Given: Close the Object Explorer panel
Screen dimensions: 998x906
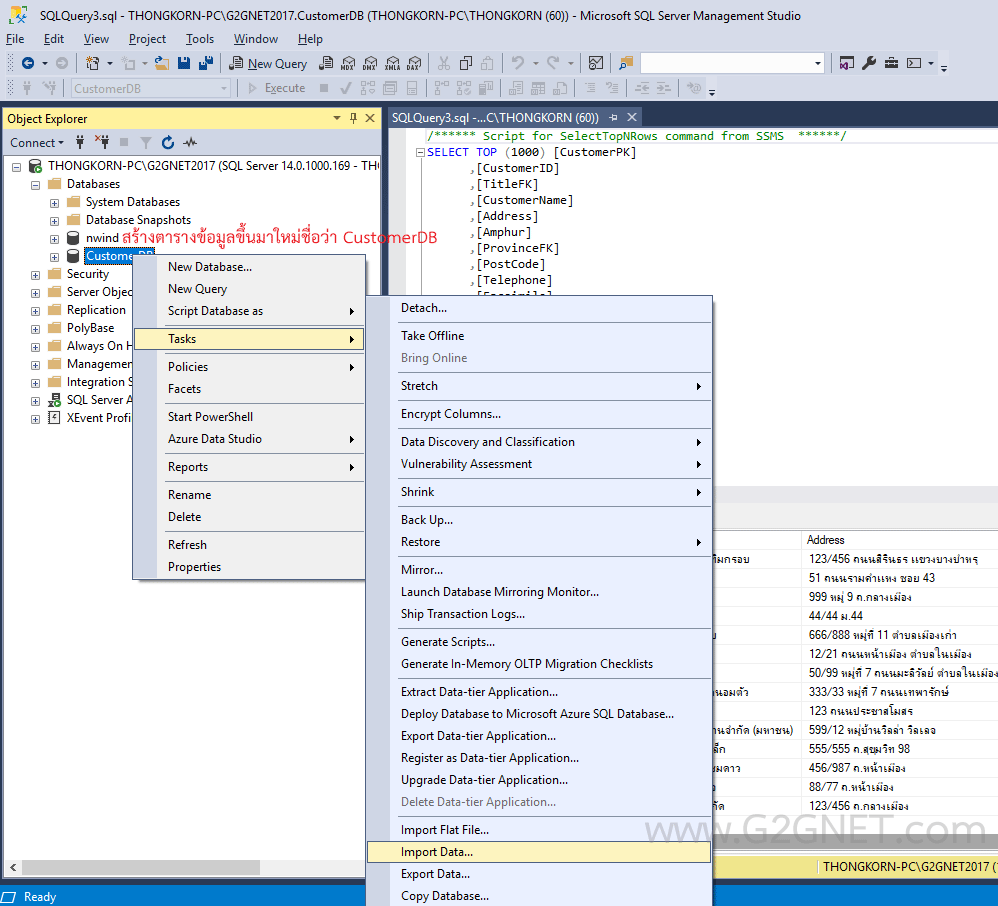Looking at the screenshot, I should click(x=370, y=118).
